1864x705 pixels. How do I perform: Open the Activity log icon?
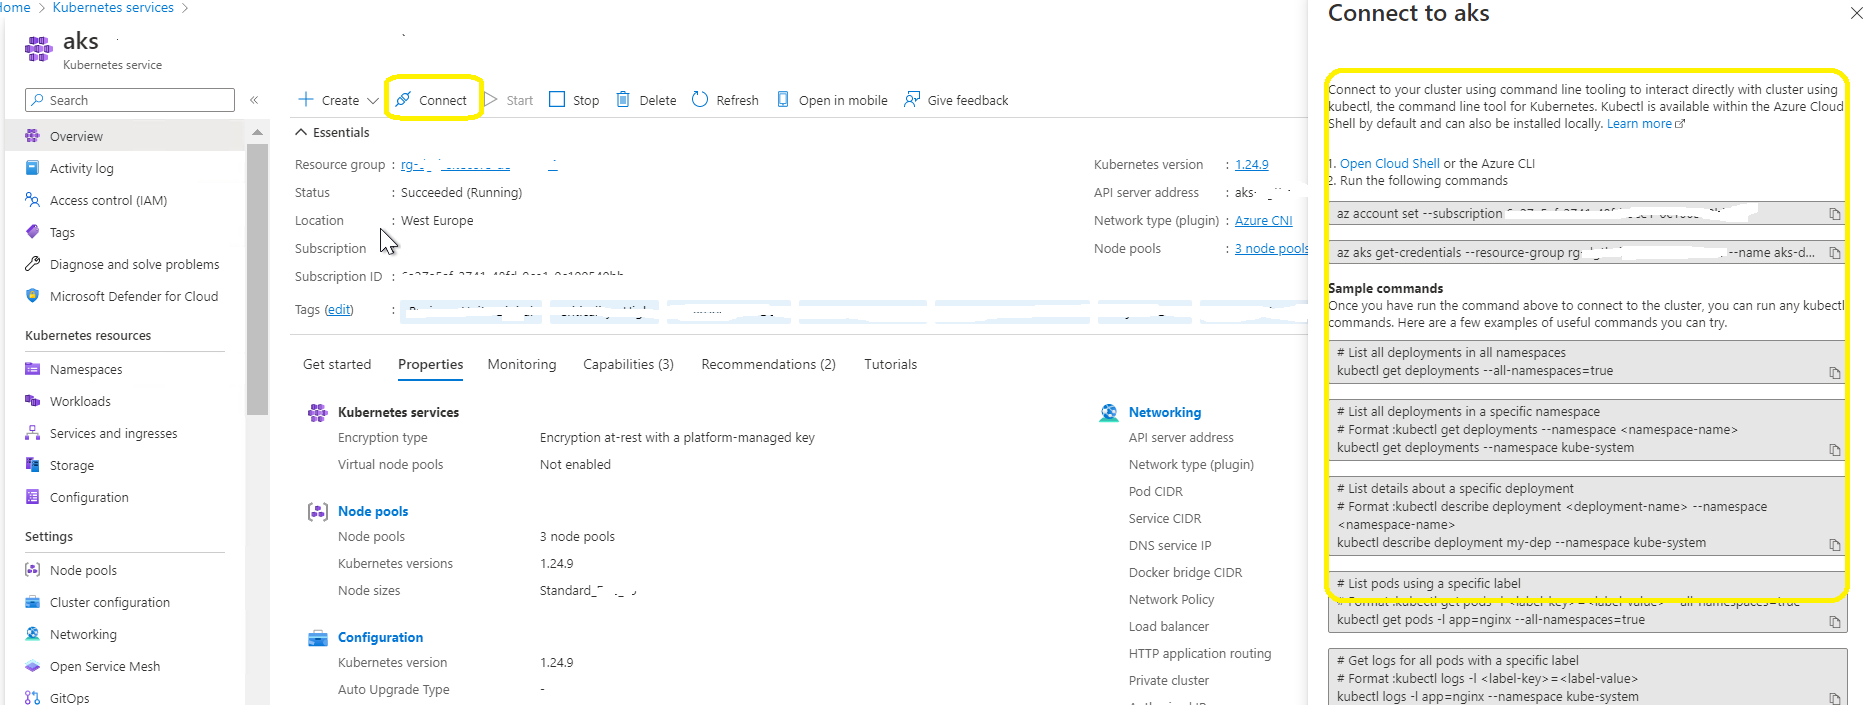click(x=32, y=168)
